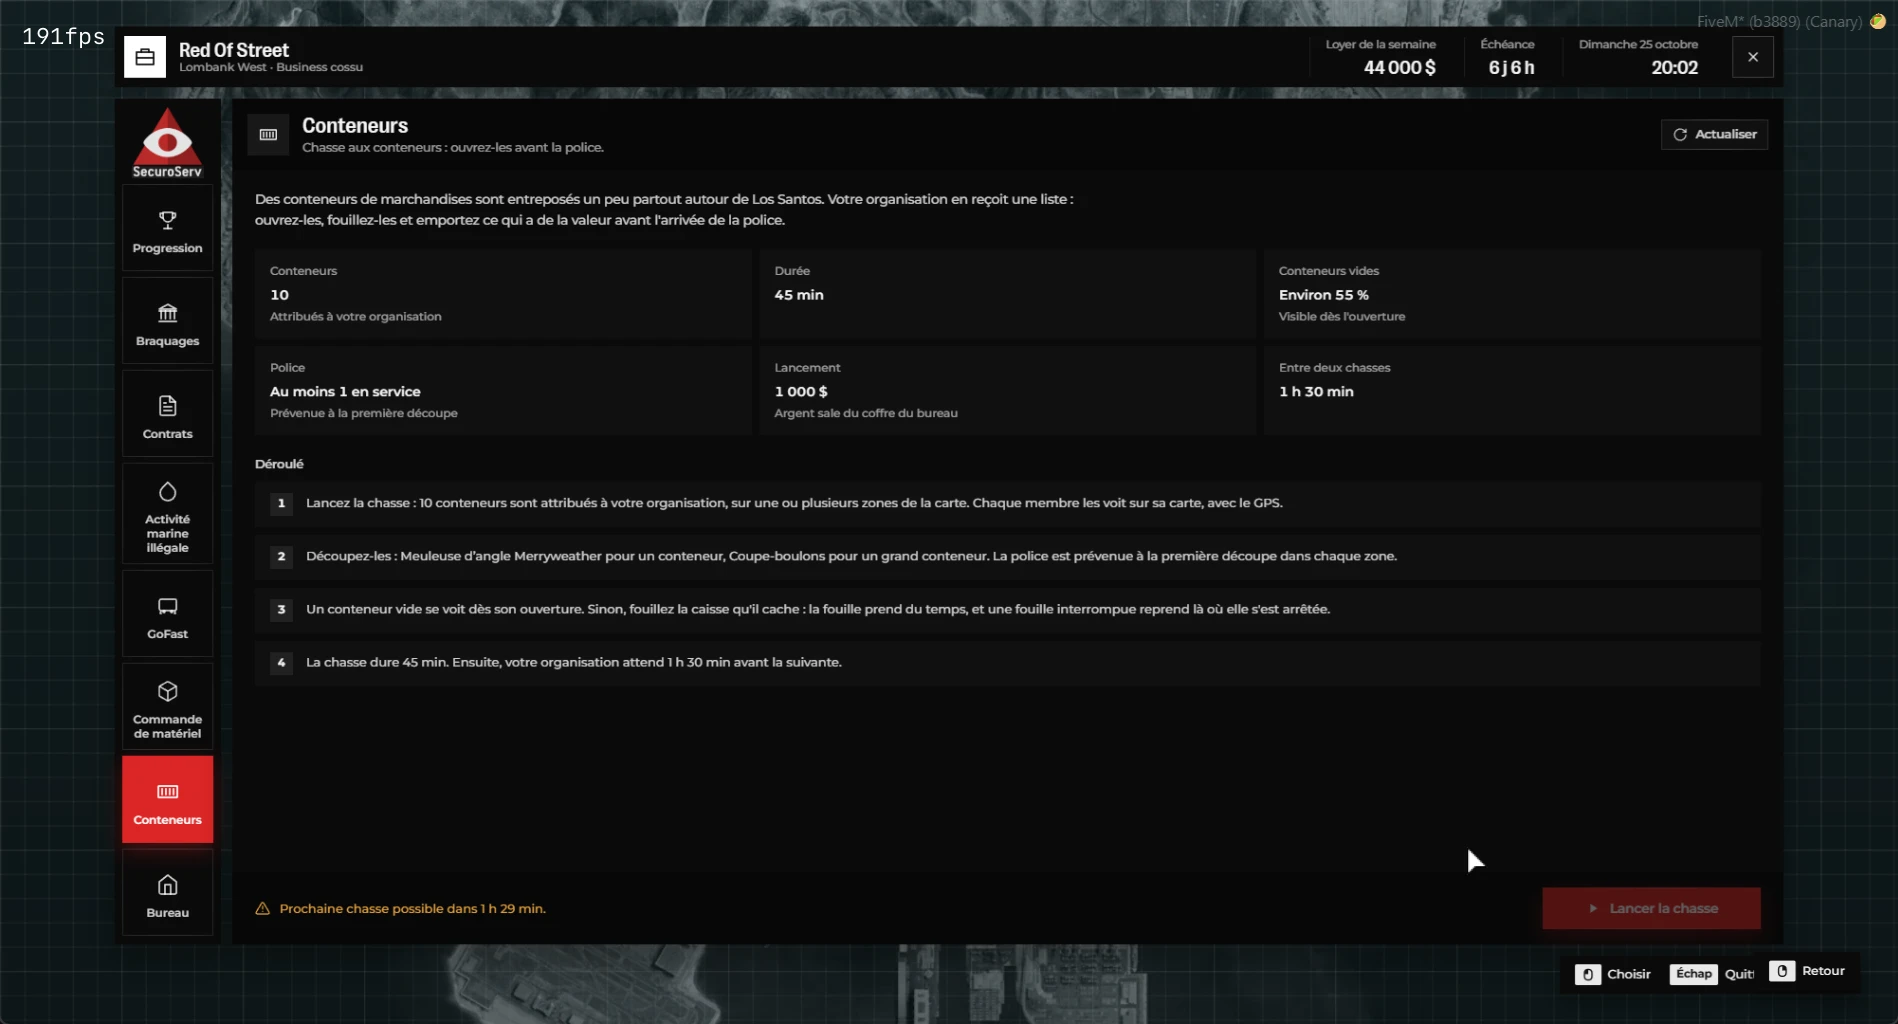Open Commande de matériel section
The width and height of the screenshot is (1898, 1024).
tap(167, 708)
